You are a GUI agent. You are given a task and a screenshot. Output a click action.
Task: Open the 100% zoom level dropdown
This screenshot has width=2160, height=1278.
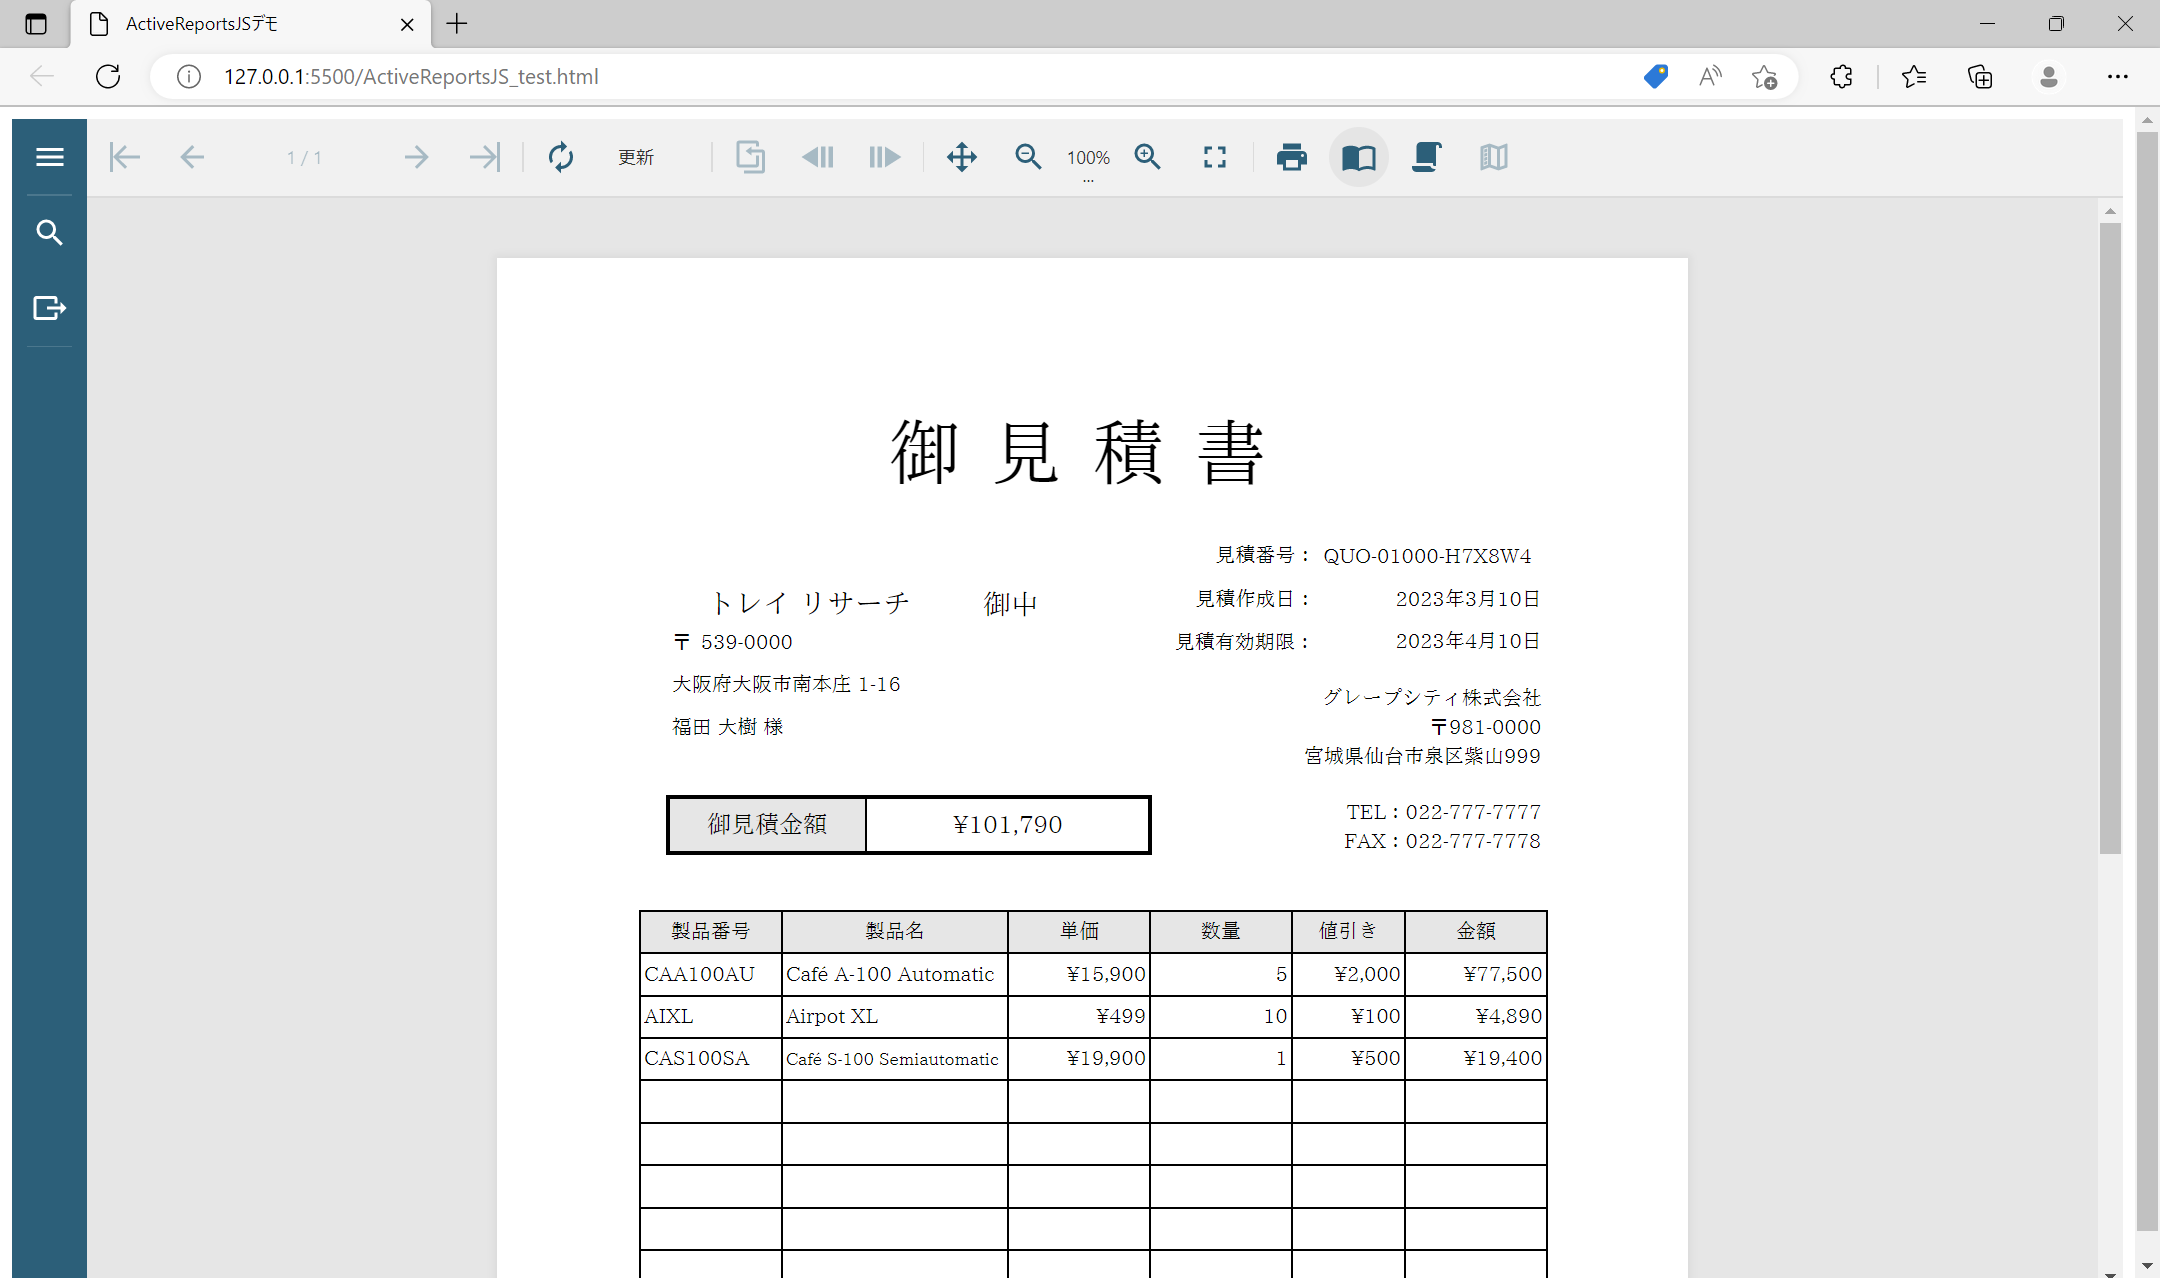click(x=1088, y=160)
